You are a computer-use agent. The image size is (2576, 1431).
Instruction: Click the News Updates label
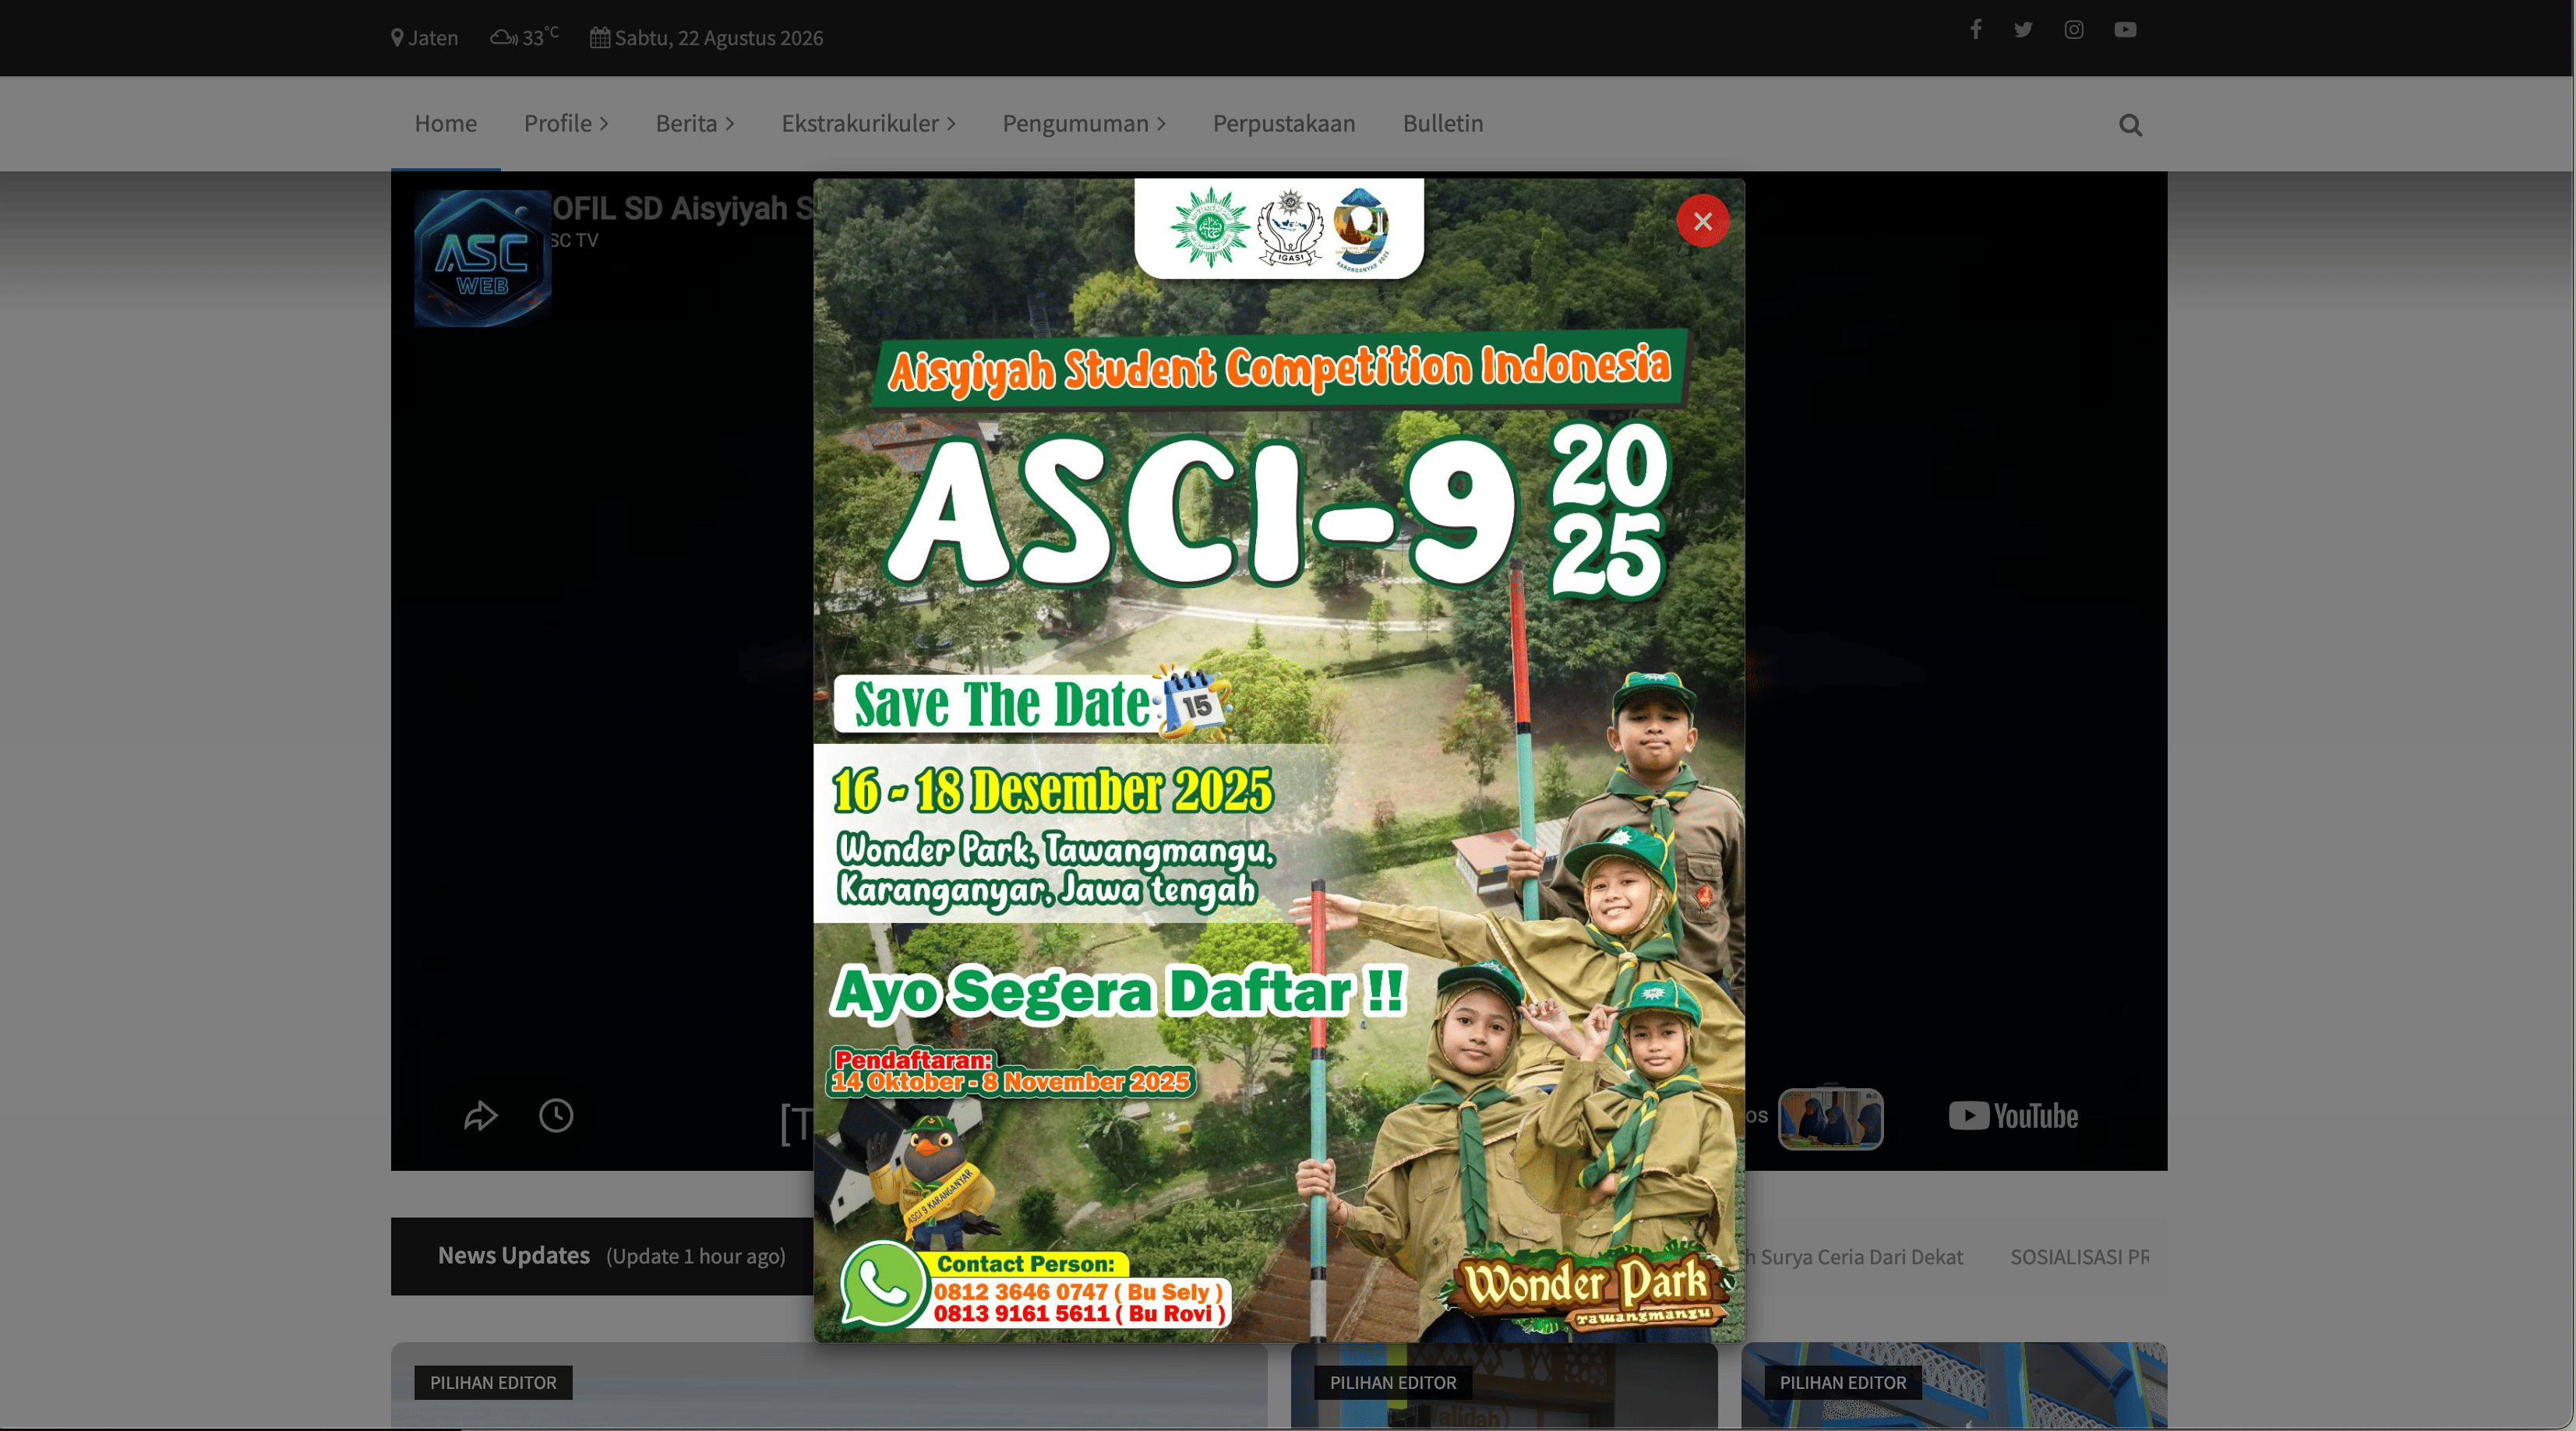(x=514, y=1255)
